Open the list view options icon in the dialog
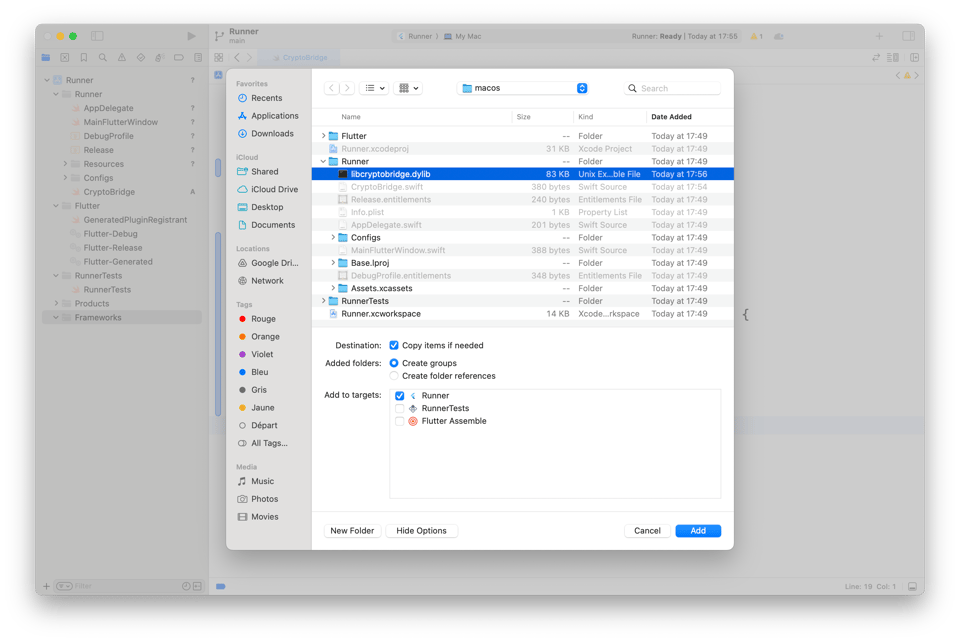 [375, 88]
